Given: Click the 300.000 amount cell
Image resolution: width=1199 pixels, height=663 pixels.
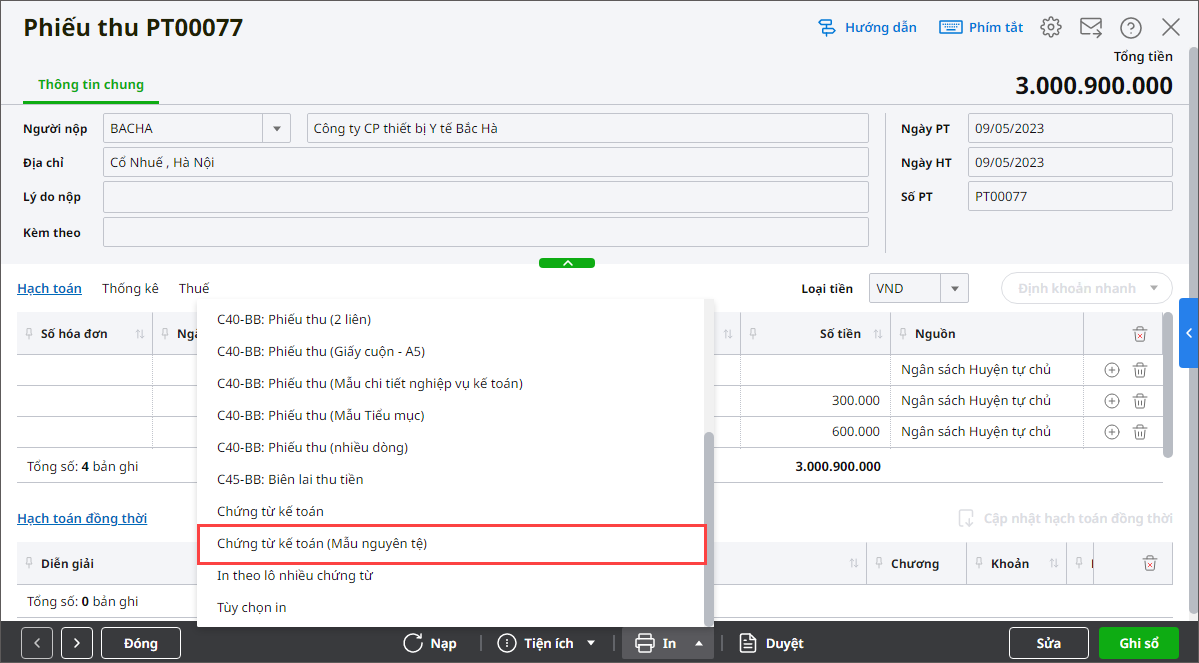Looking at the screenshot, I should [x=815, y=401].
